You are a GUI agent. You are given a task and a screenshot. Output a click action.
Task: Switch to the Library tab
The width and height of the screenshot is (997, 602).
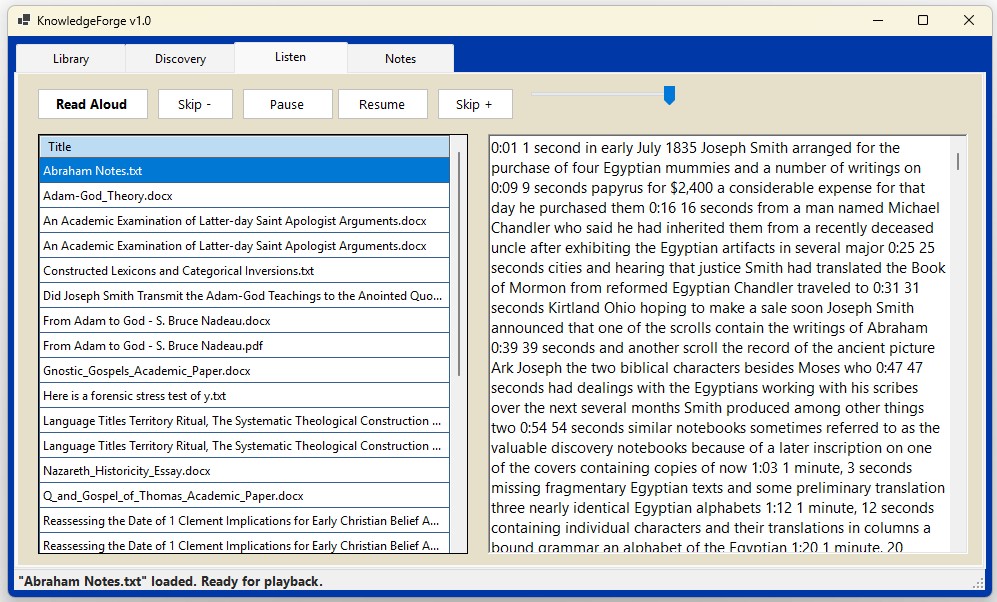pyautogui.click(x=71, y=58)
